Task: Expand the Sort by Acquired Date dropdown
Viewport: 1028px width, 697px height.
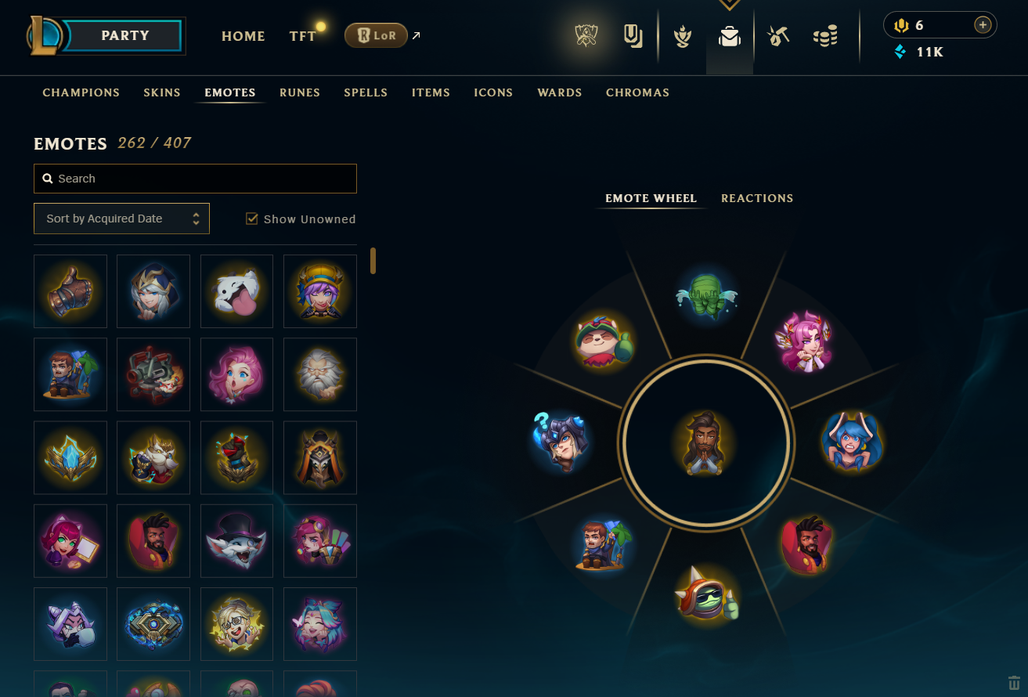Action: 121,218
